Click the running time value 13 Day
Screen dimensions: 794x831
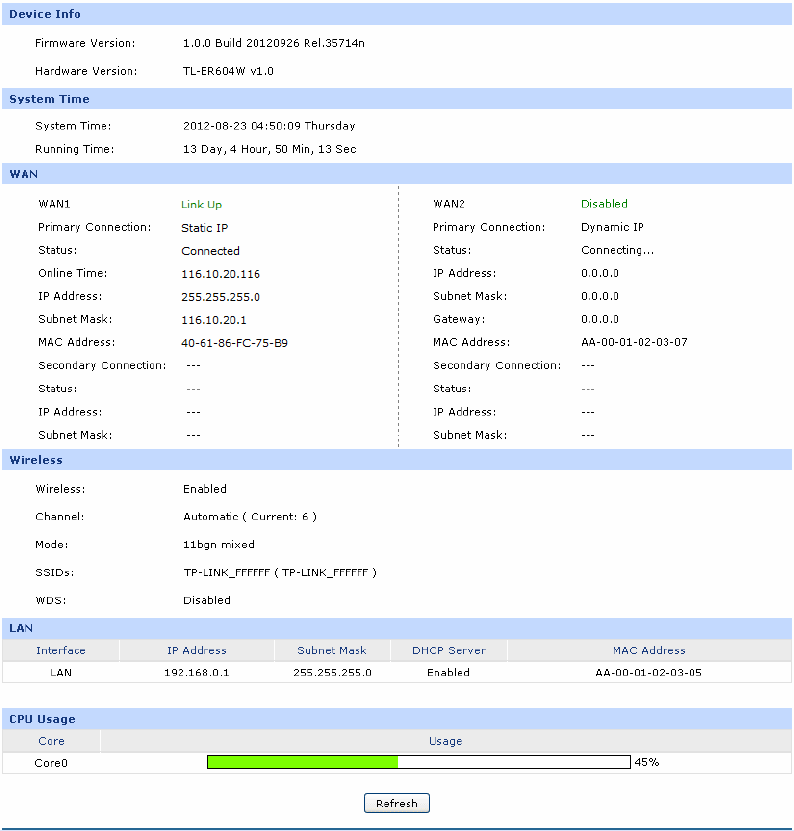pos(269,149)
